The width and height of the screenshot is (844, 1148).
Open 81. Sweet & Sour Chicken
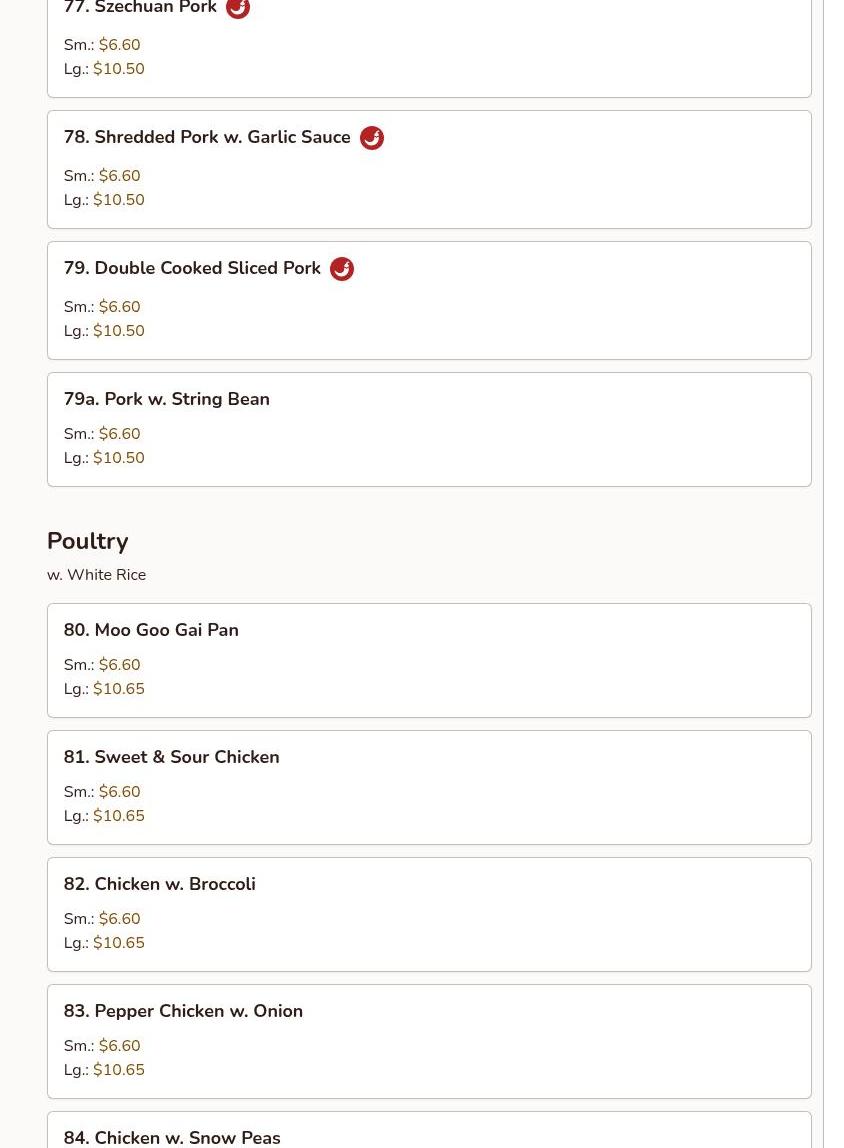click(x=429, y=787)
